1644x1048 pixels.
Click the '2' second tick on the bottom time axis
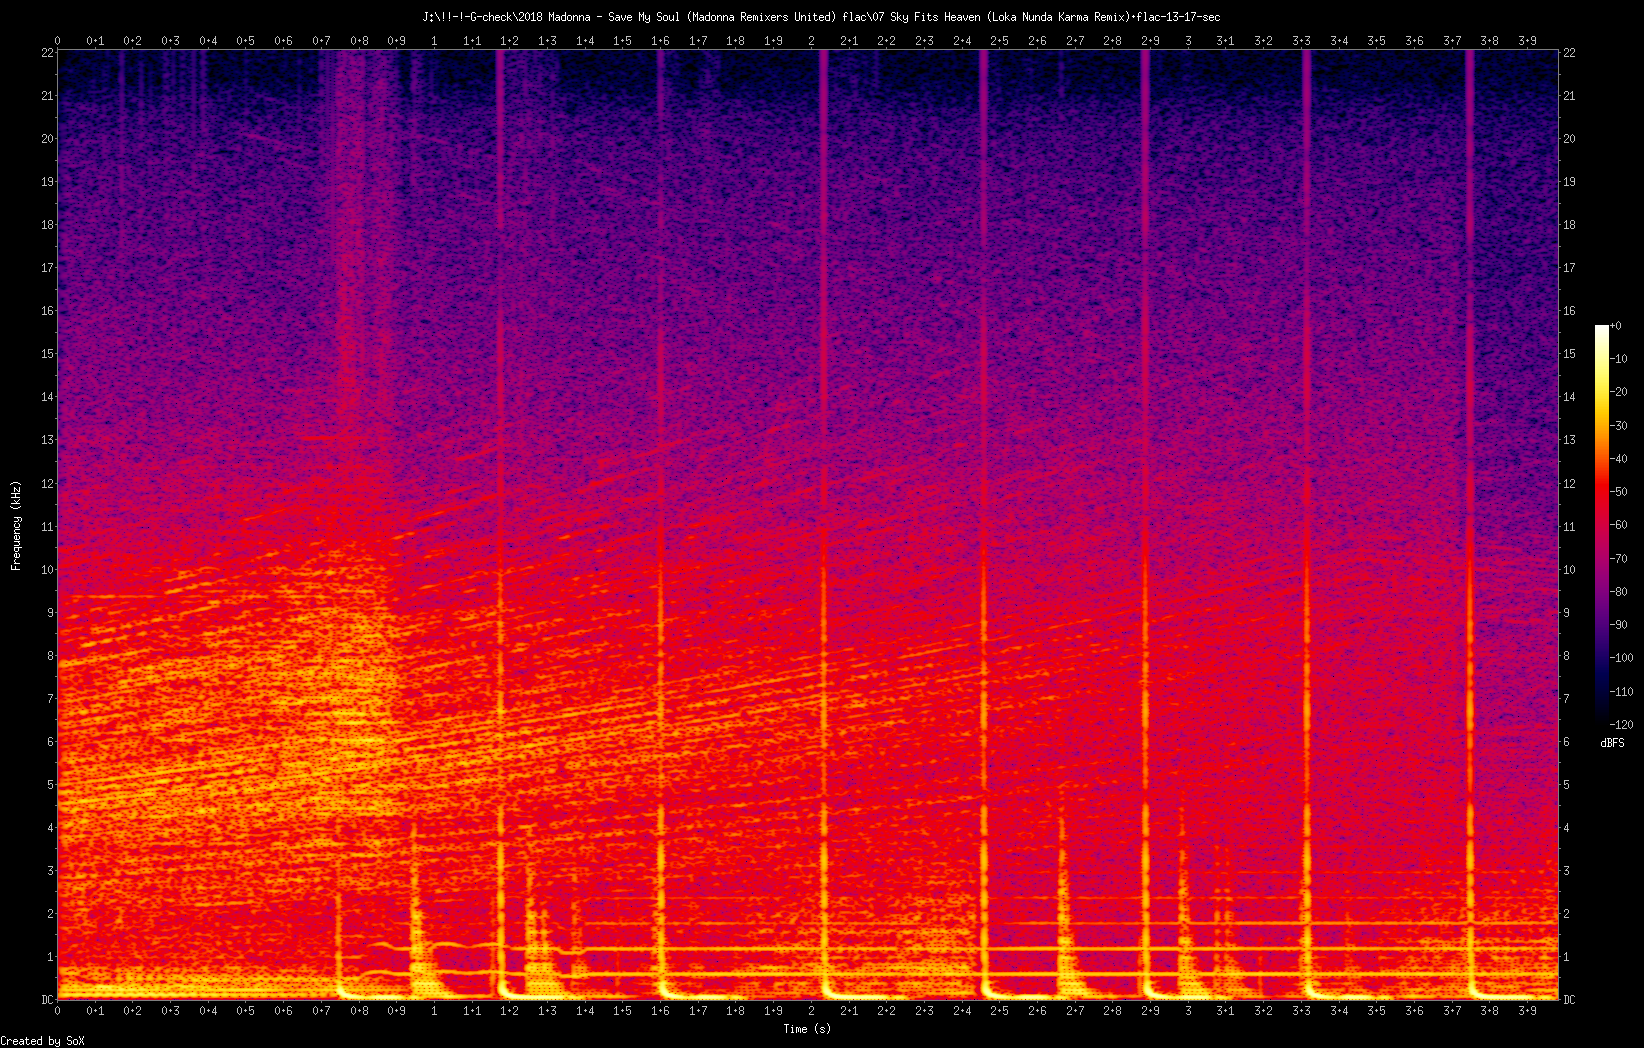[x=811, y=1011]
